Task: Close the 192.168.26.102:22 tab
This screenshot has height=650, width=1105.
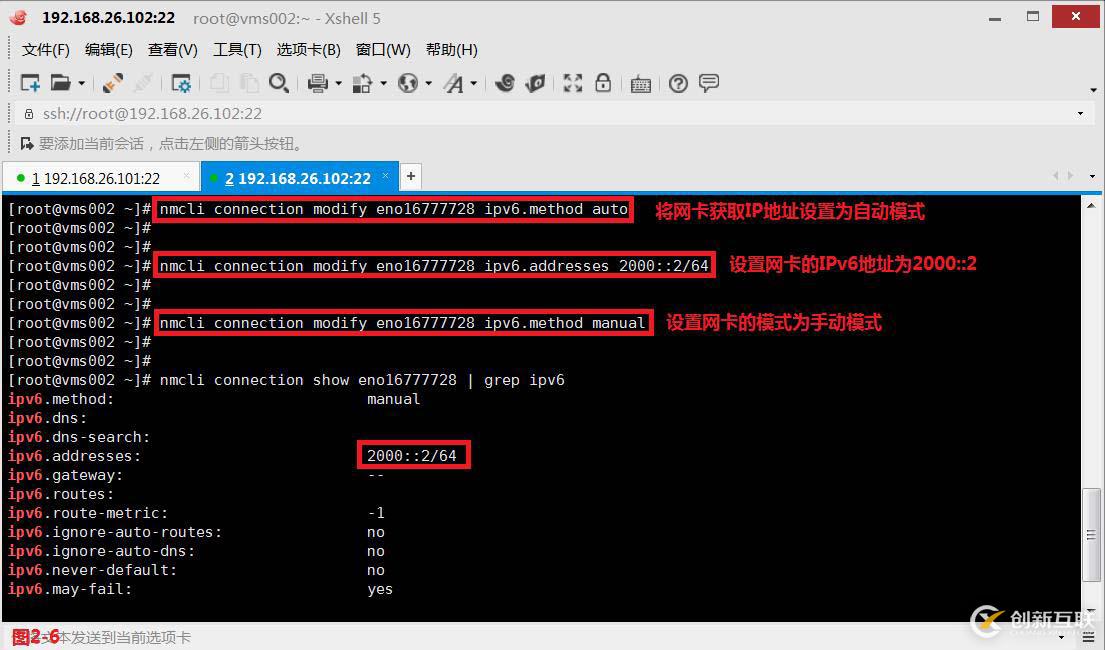Action: tap(385, 176)
